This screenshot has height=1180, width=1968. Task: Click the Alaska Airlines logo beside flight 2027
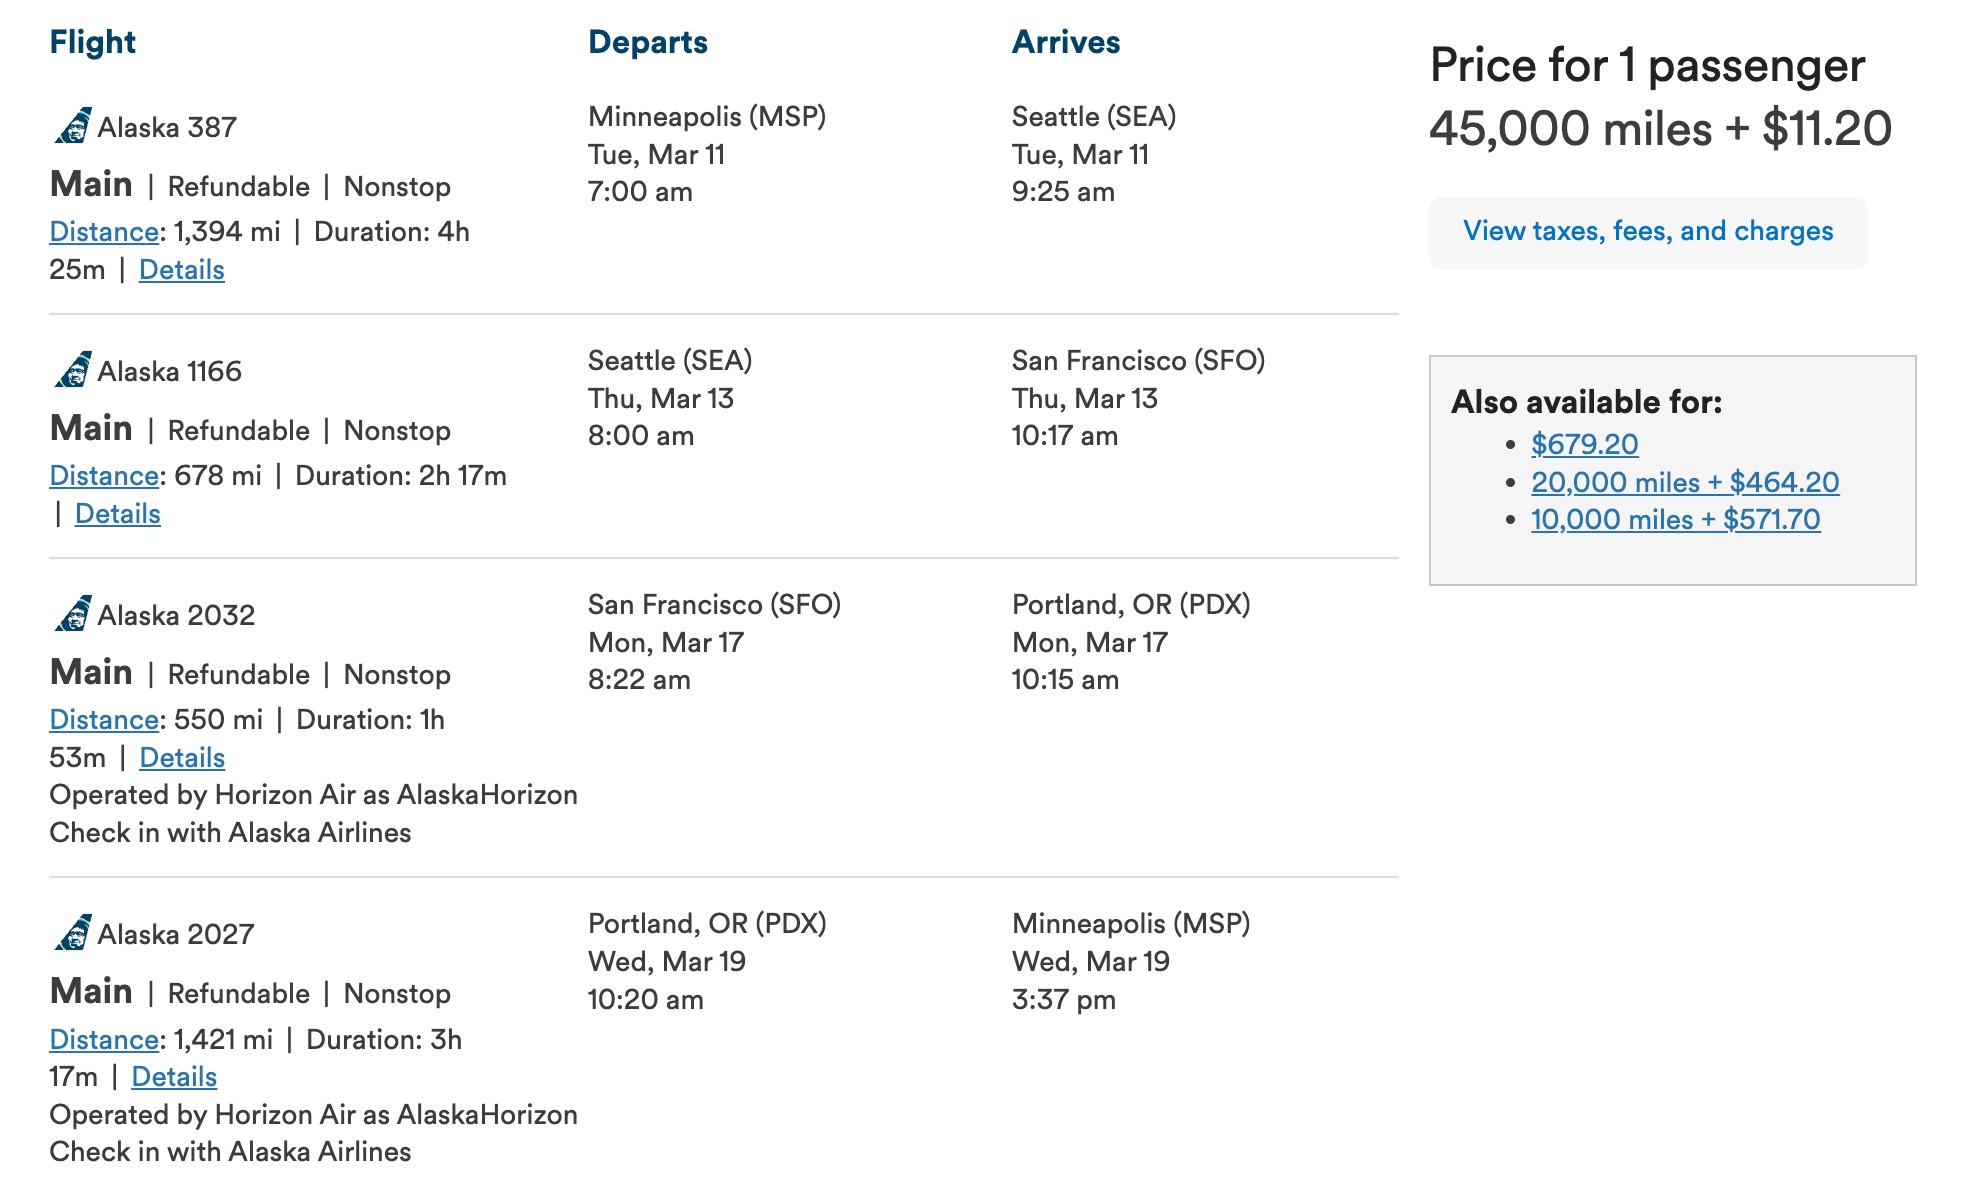click(x=72, y=934)
